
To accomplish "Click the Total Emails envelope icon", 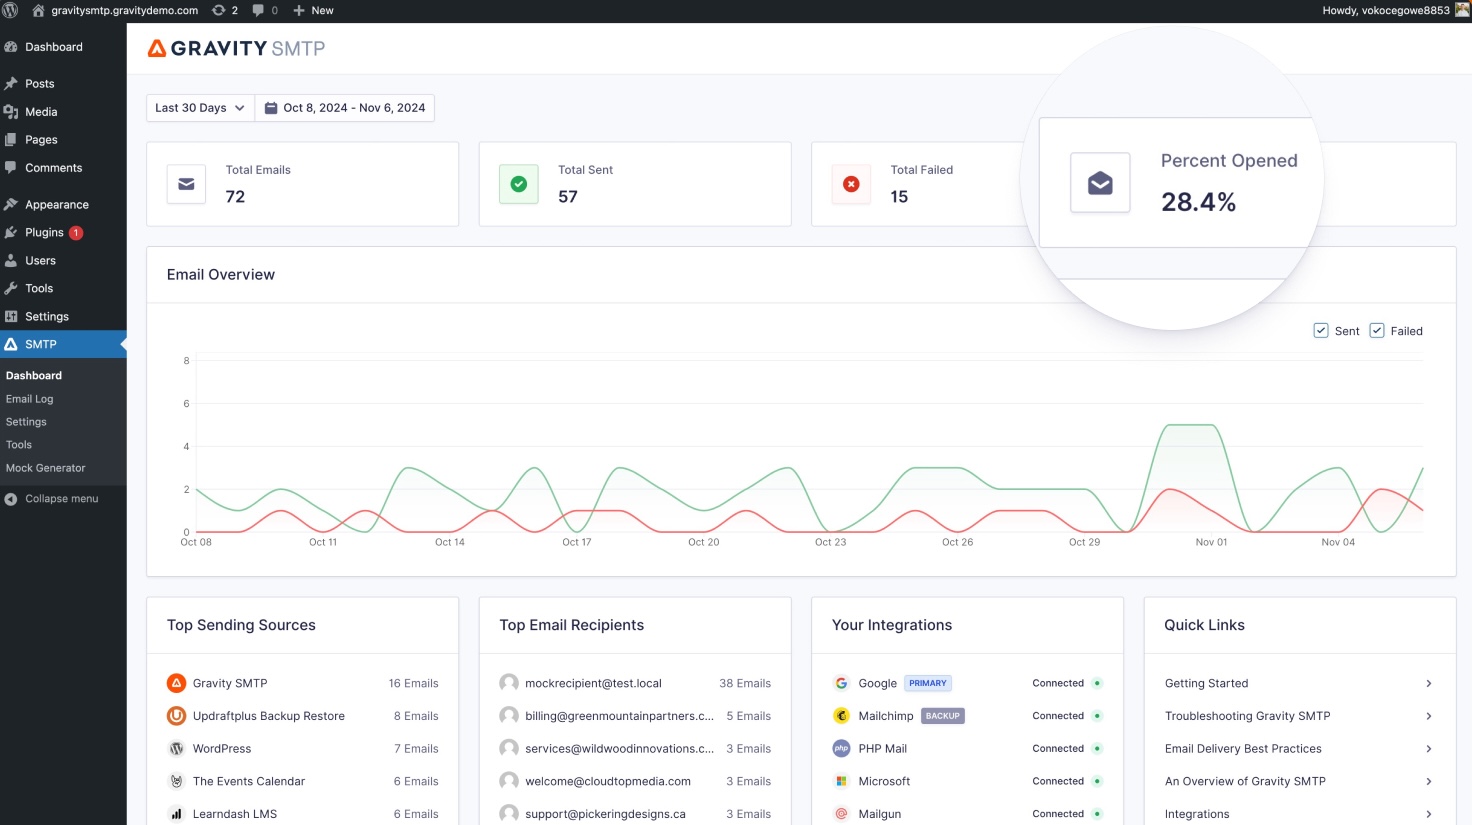I will coord(186,184).
